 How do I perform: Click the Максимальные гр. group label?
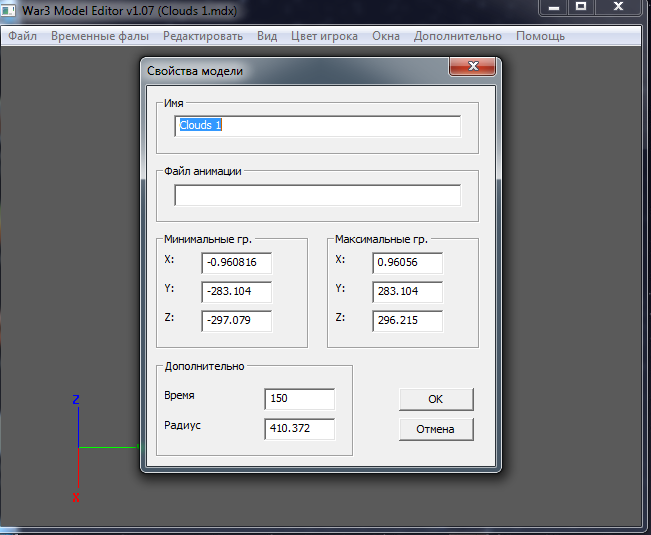tap(381, 239)
